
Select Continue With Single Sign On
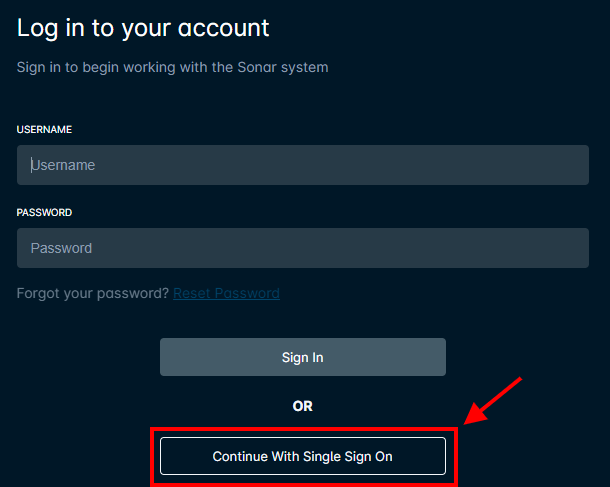pyautogui.click(x=303, y=456)
